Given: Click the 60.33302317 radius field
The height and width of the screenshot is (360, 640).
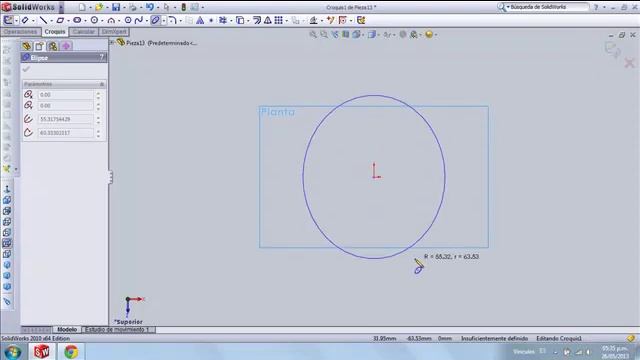Looking at the screenshot, I should point(65,133).
